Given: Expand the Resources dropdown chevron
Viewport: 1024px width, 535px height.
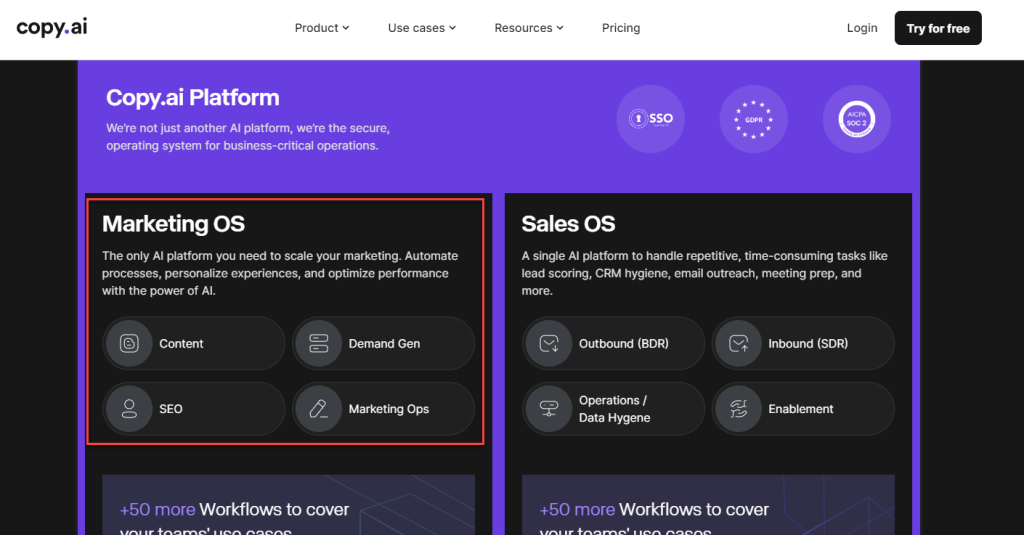Looking at the screenshot, I should pos(560,28).
